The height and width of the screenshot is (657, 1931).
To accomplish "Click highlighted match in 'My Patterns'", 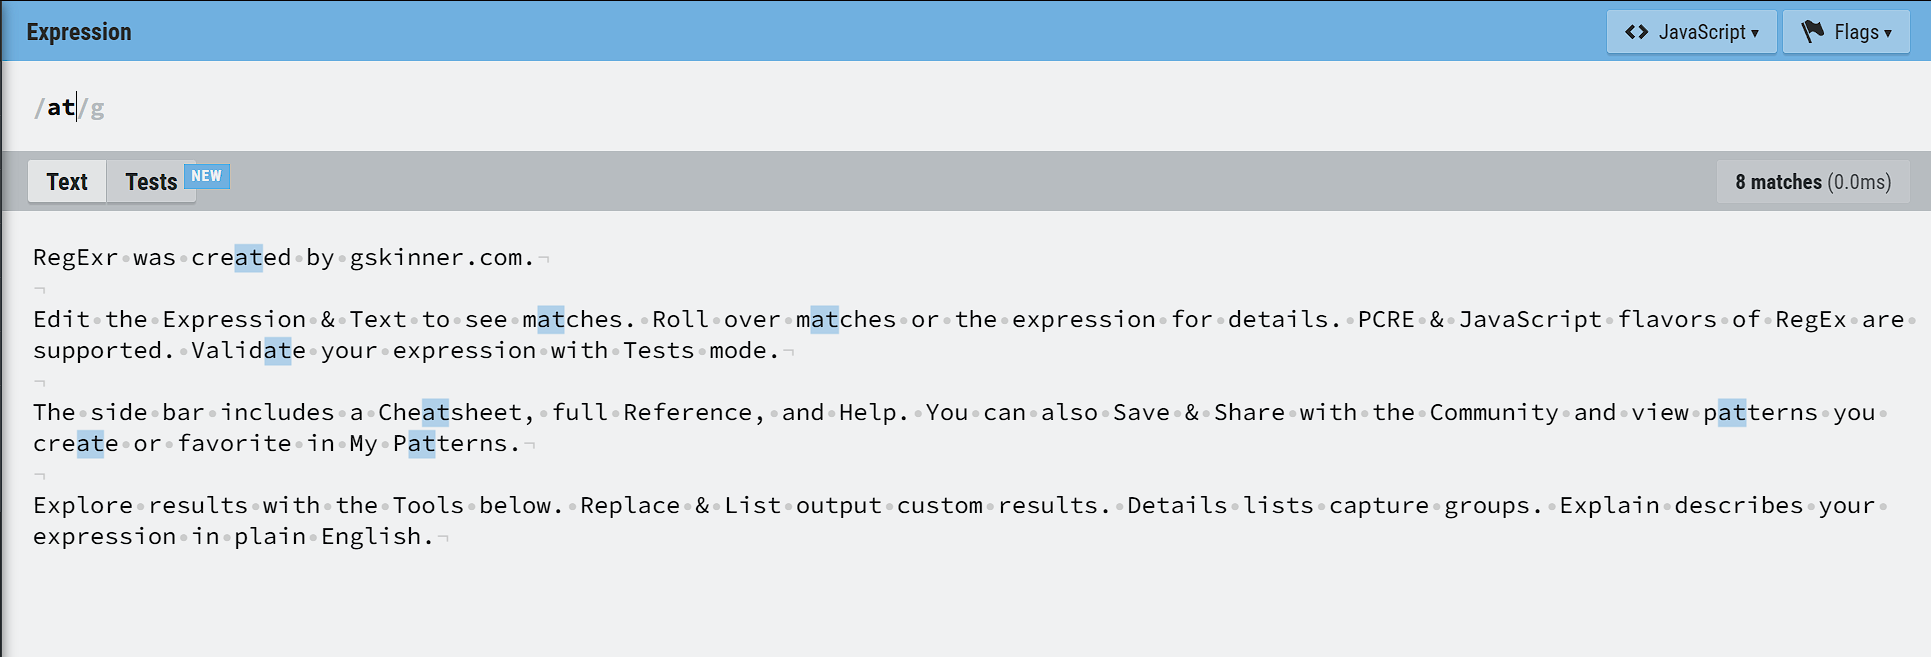I will pos(422,444).
